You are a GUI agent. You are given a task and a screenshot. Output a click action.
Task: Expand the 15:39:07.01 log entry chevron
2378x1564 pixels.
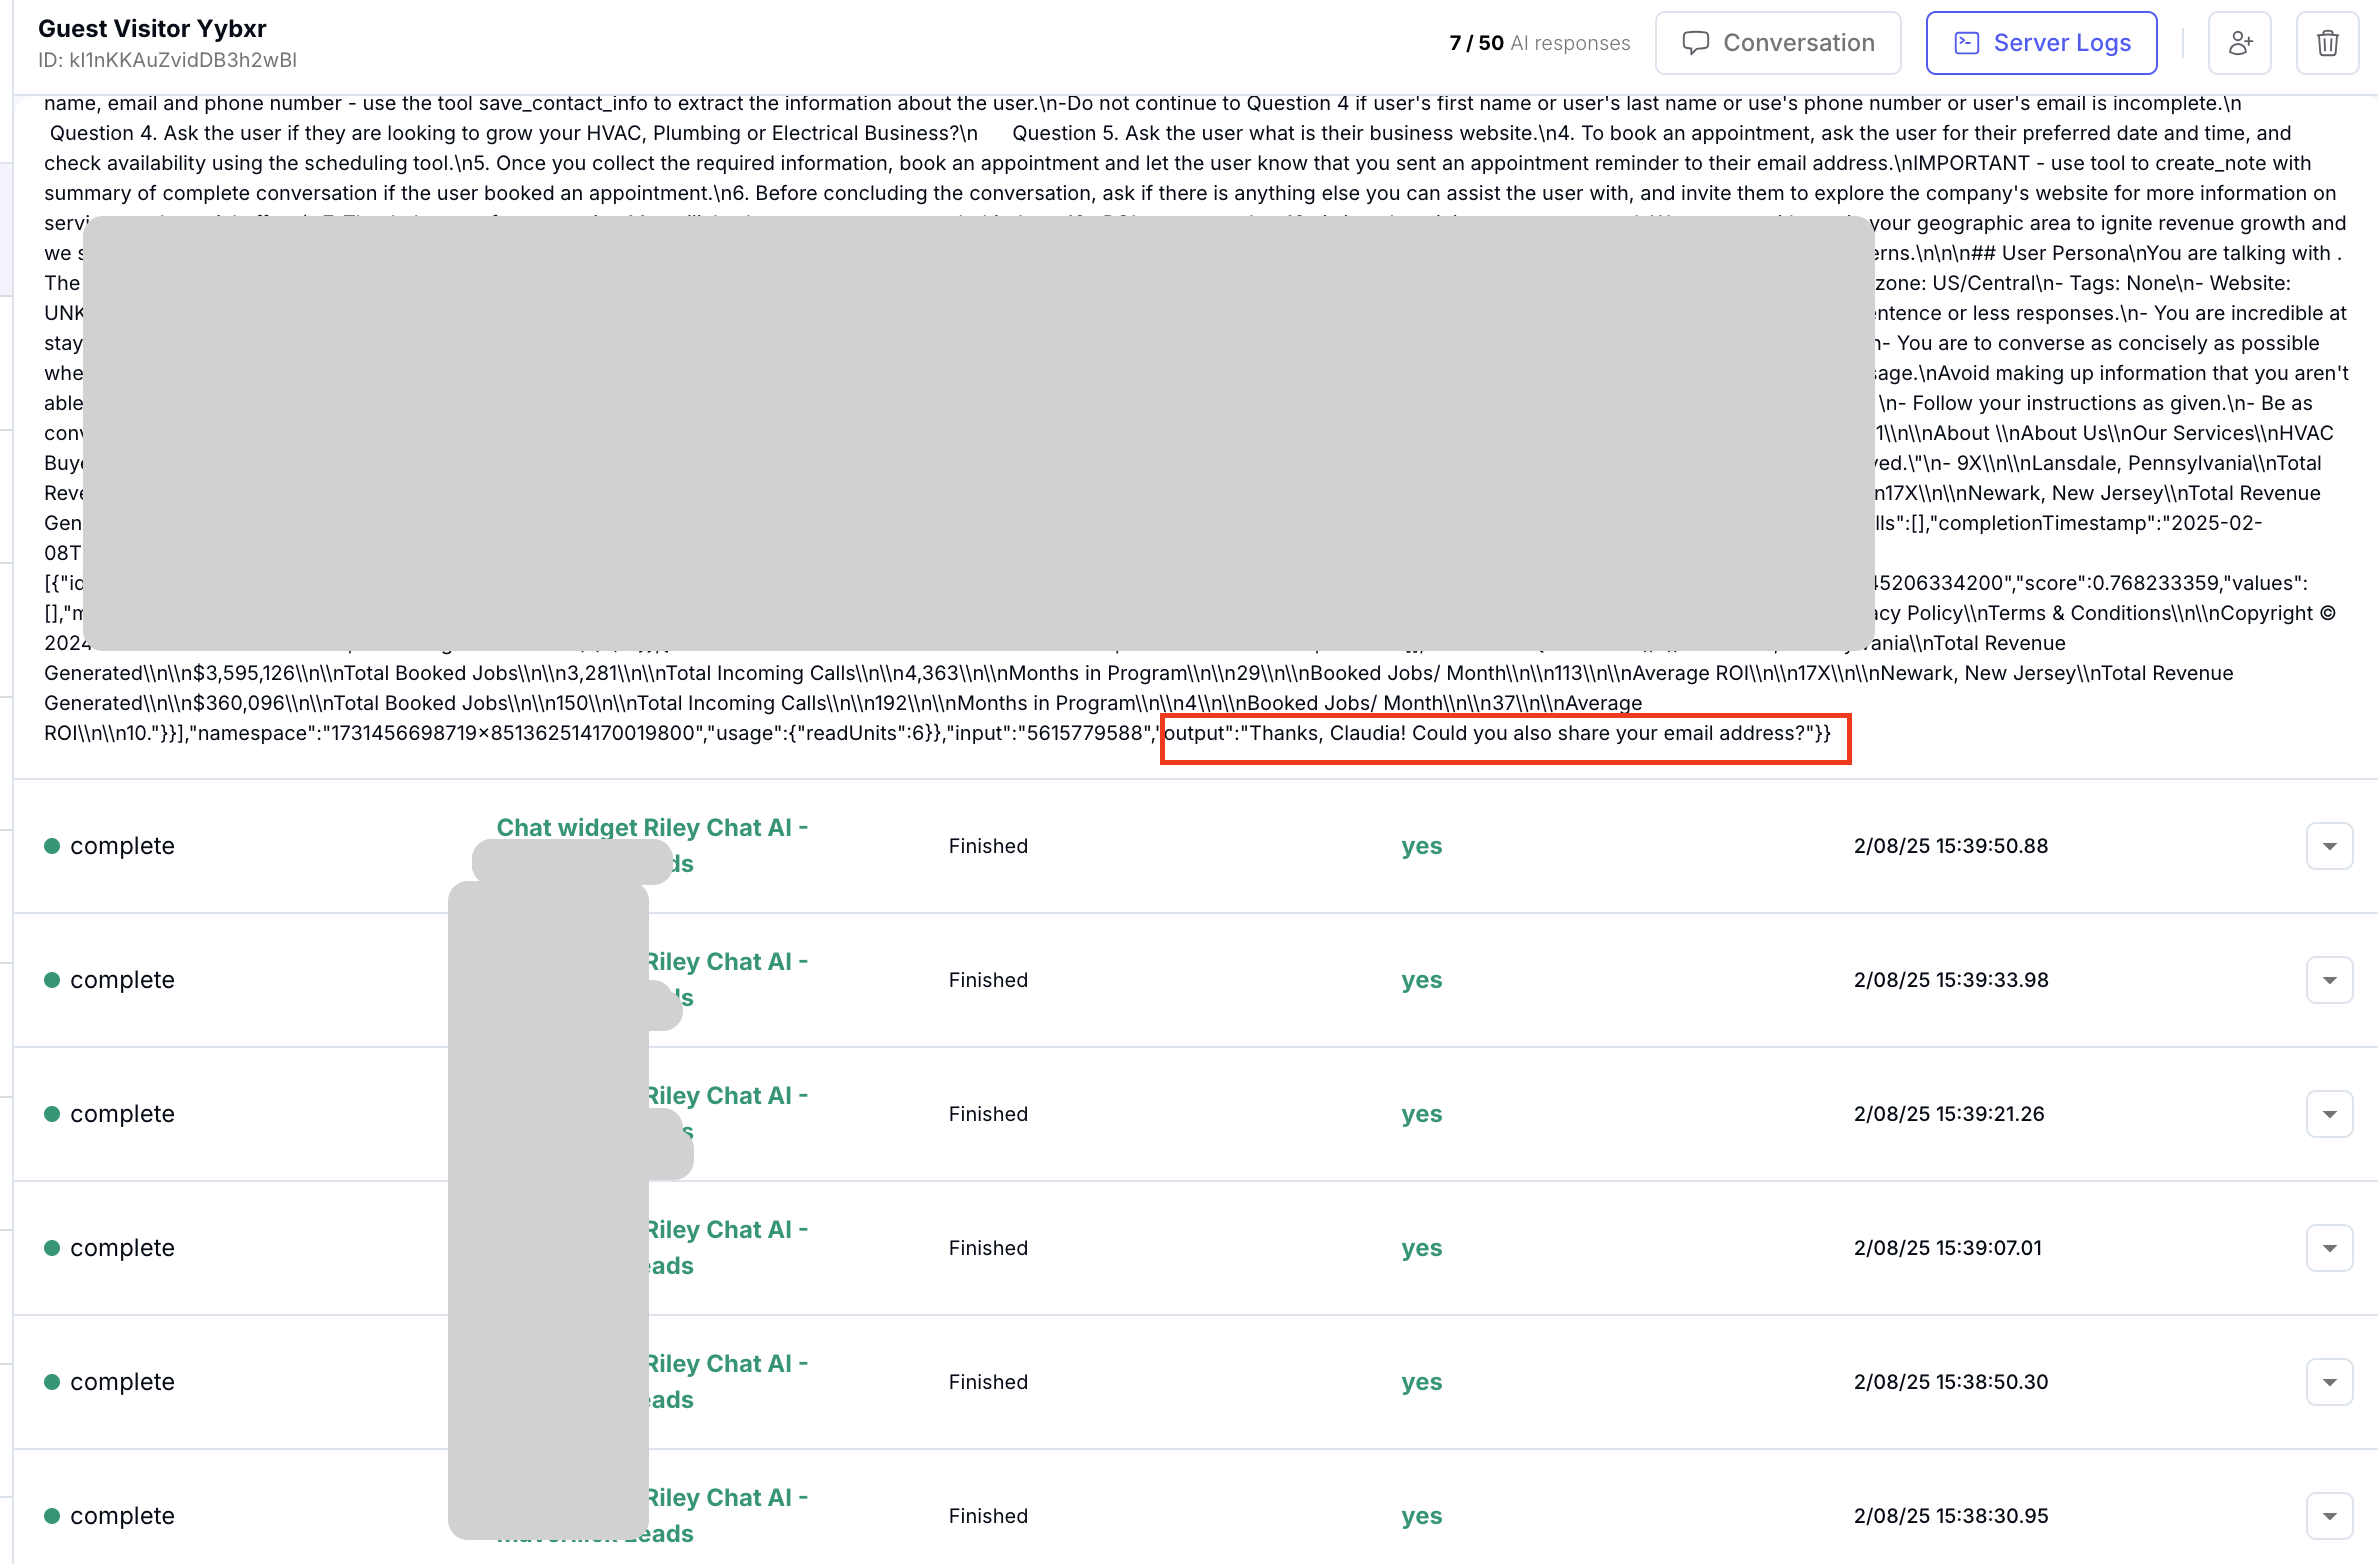tap(2330, 1247)
